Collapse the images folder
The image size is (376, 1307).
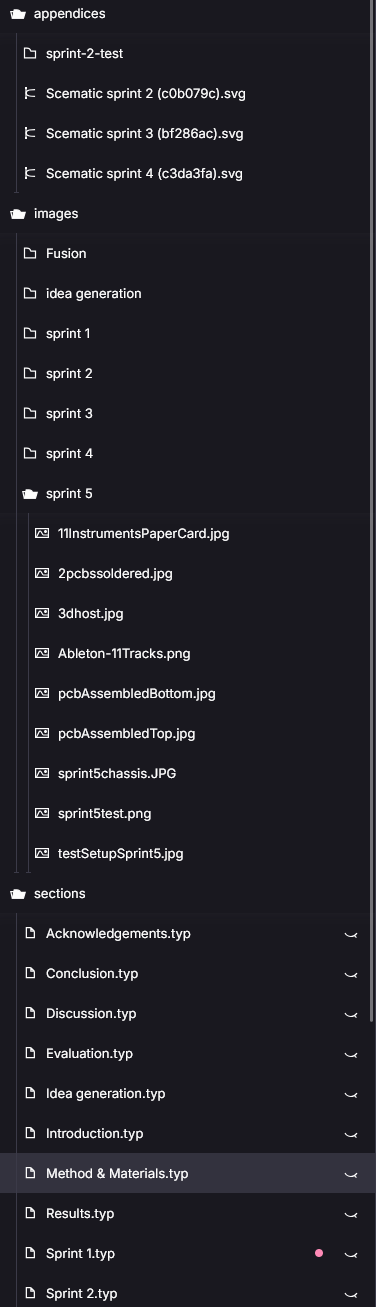[x=18, y=214]
